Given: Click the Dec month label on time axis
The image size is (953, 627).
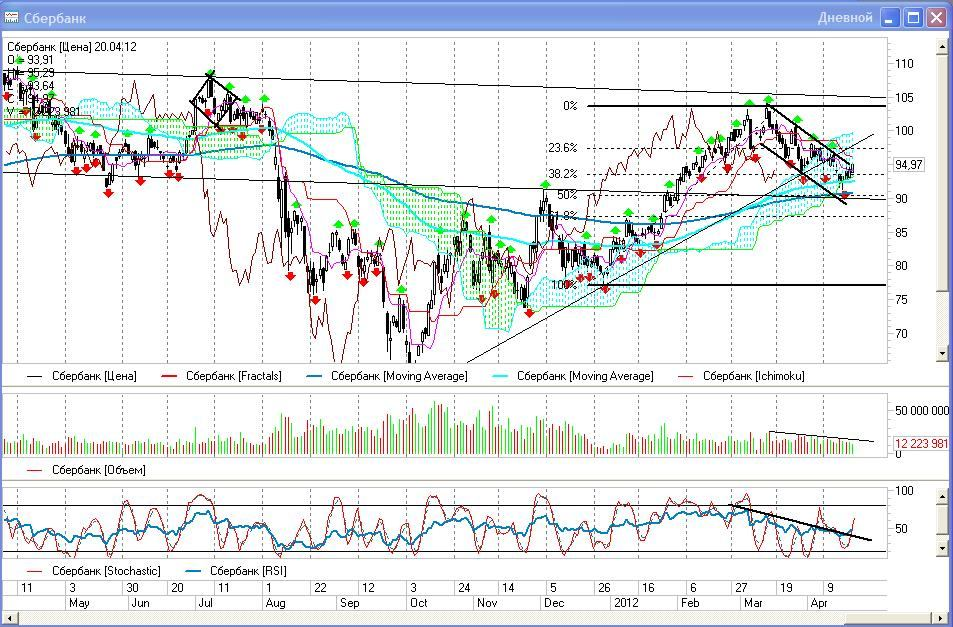Looking at the screenshot, I should 554,603.
